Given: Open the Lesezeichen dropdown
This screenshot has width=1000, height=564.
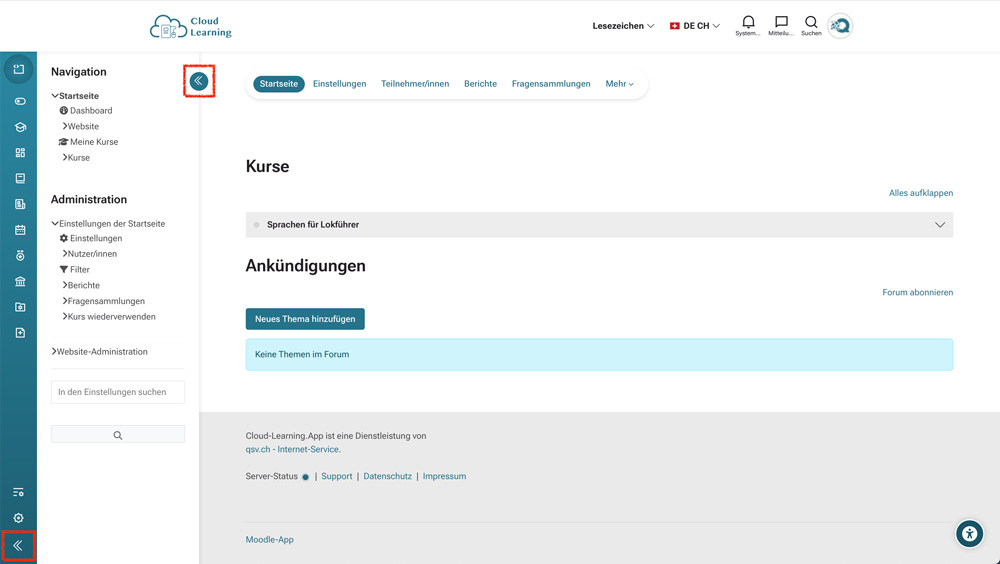Looking at the screenshot, I should (623, 26).
